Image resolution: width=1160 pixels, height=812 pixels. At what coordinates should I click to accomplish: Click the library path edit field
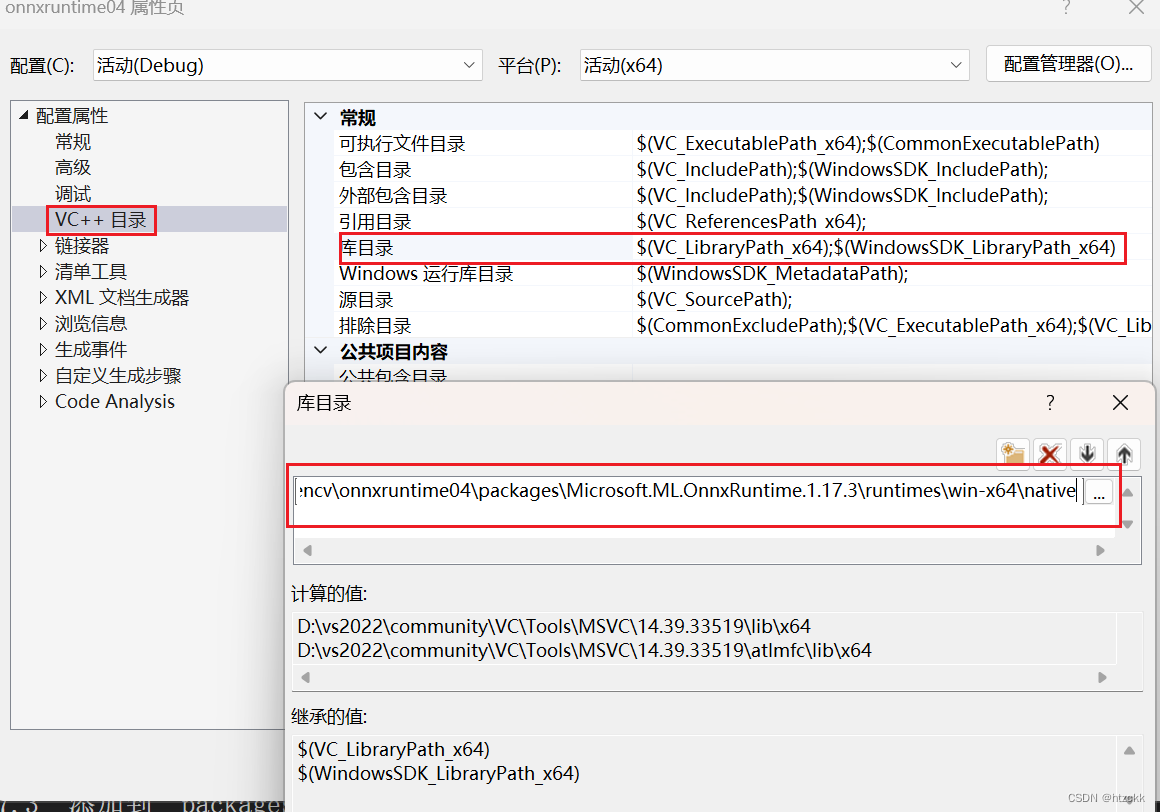coord(688,491)
